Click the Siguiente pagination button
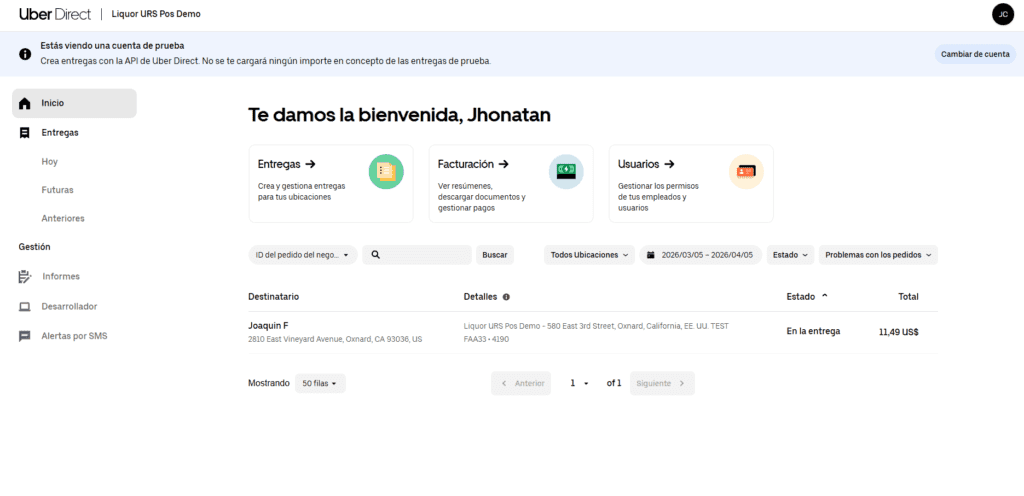 tap(662, 384)
